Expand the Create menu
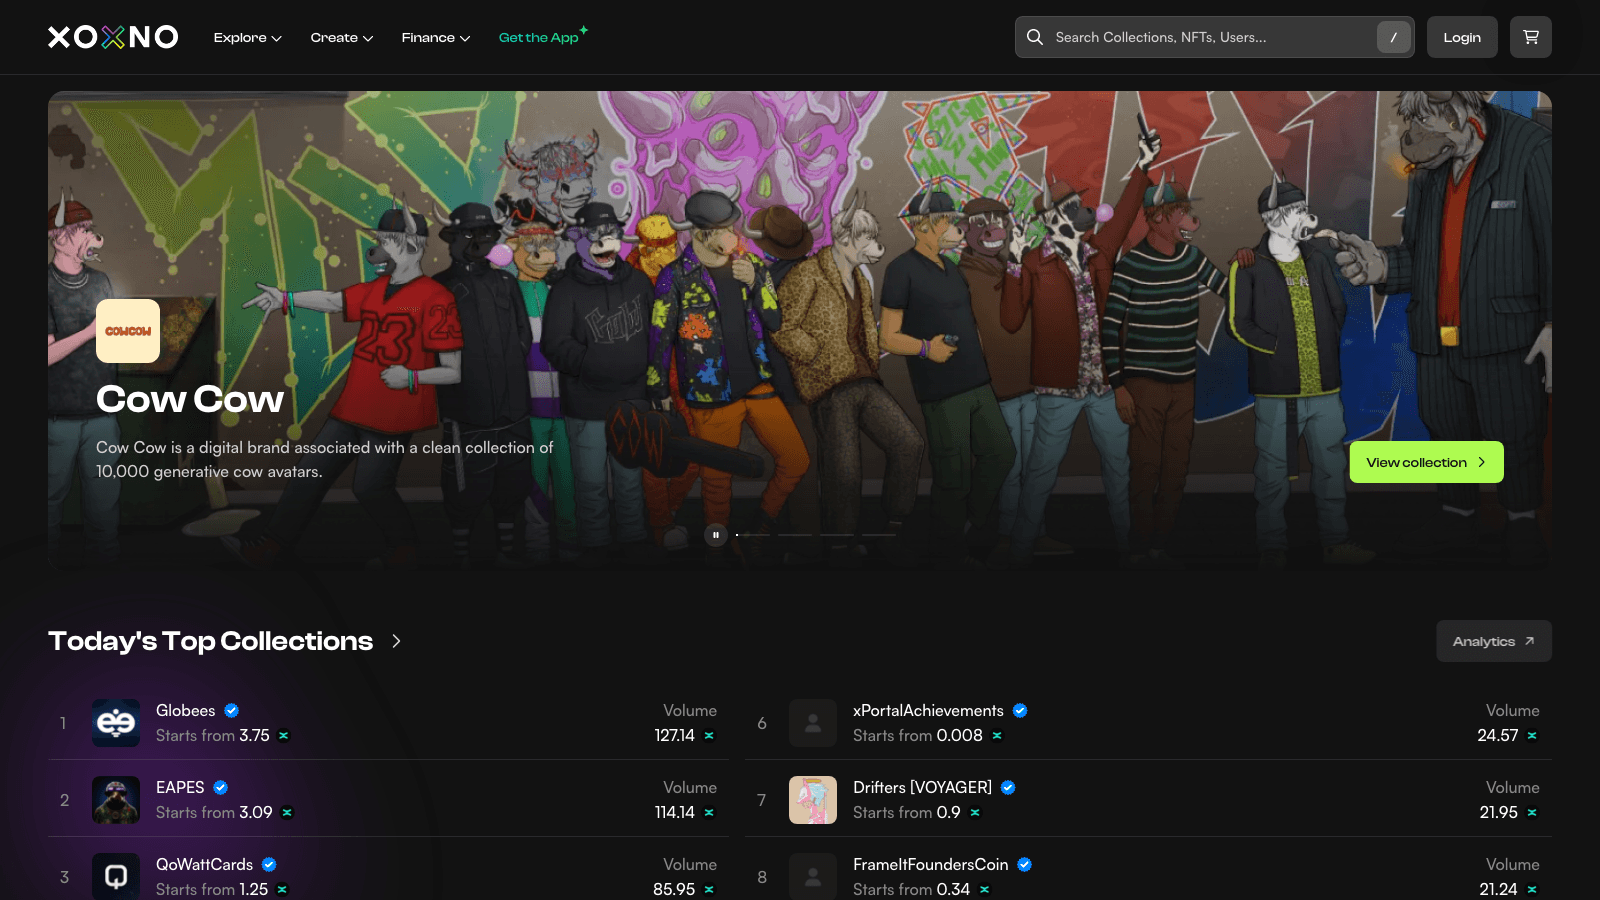1600x900 pixels. pyautogui.click(x=341, y=38)
